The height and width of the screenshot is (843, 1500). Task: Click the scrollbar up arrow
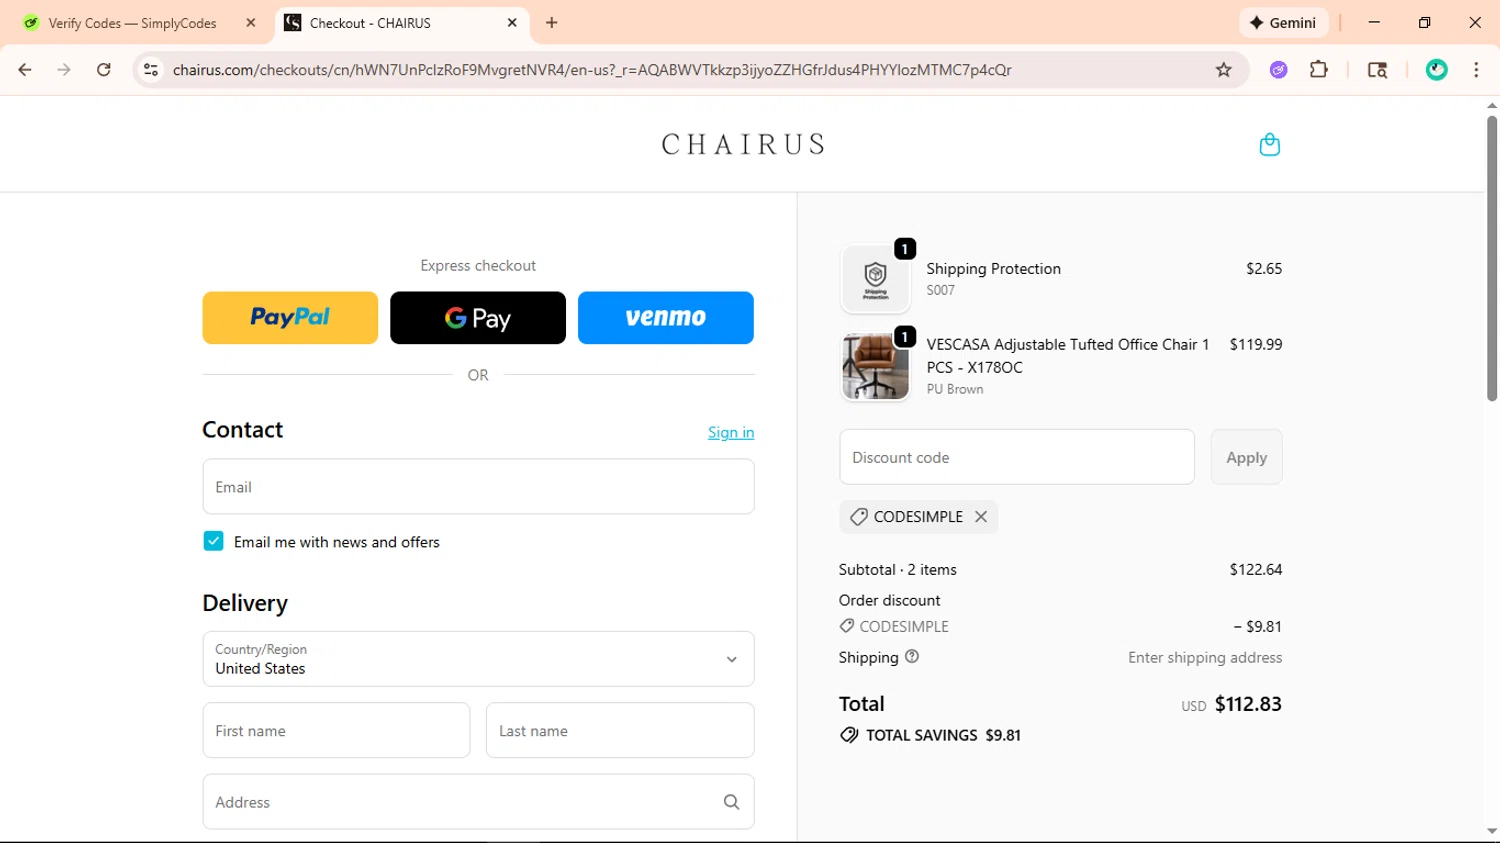(1491, 105)
